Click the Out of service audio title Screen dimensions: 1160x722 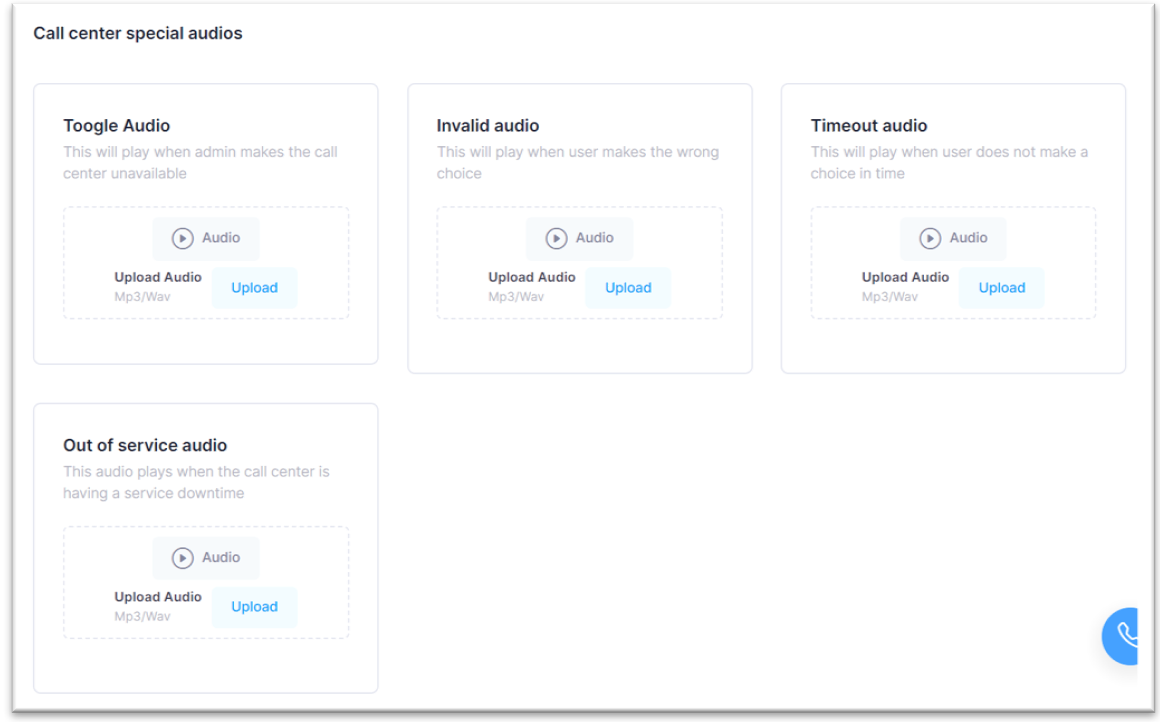145,445
